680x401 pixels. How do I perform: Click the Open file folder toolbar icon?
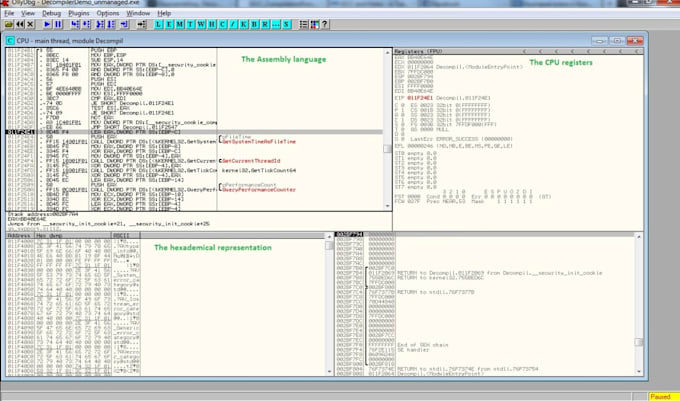(9, 24)
